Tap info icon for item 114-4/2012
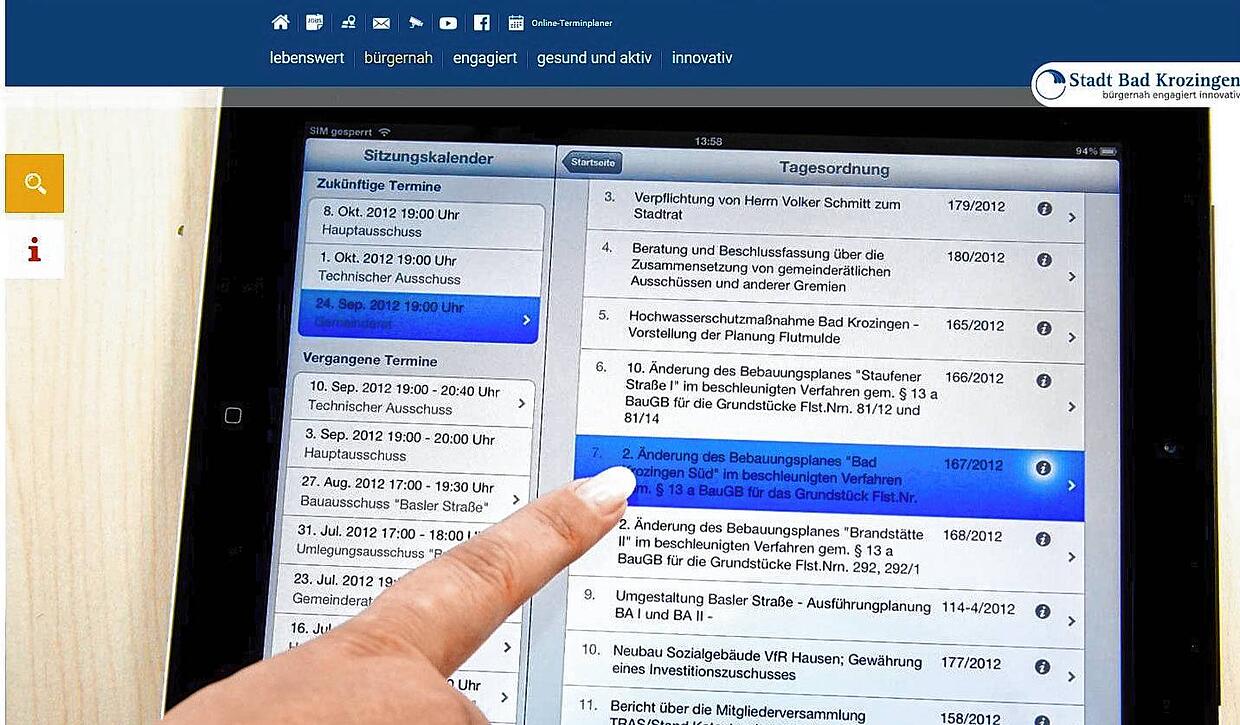Viewport: 1240px width, 725px height. (x=1042, y=611)
